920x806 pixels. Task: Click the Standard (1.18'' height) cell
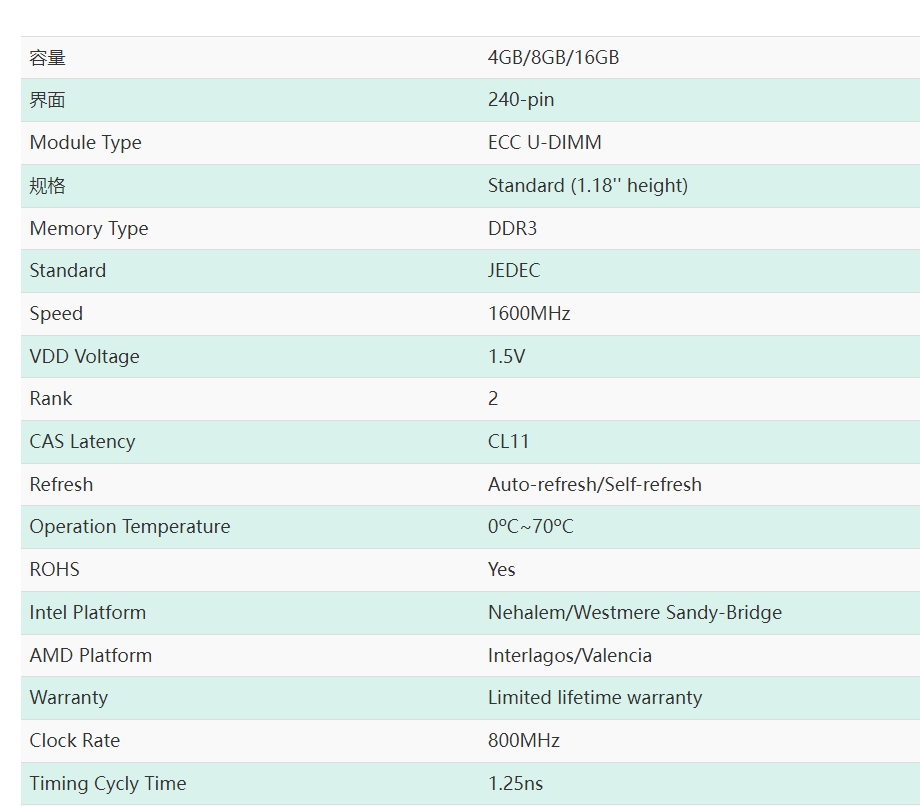(588, 185)
